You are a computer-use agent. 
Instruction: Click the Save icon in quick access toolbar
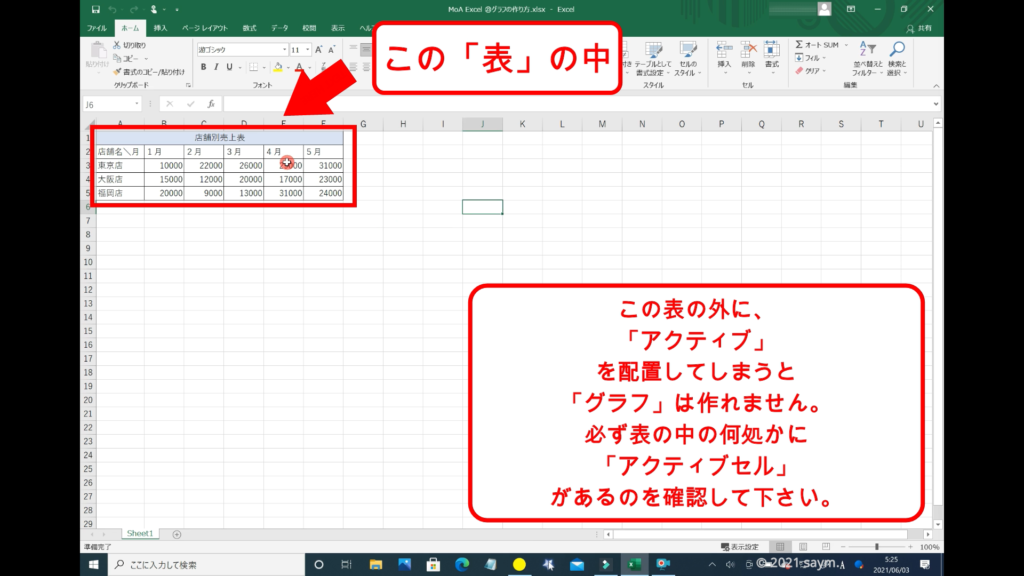pyautogui.click(x=95, y=9)
